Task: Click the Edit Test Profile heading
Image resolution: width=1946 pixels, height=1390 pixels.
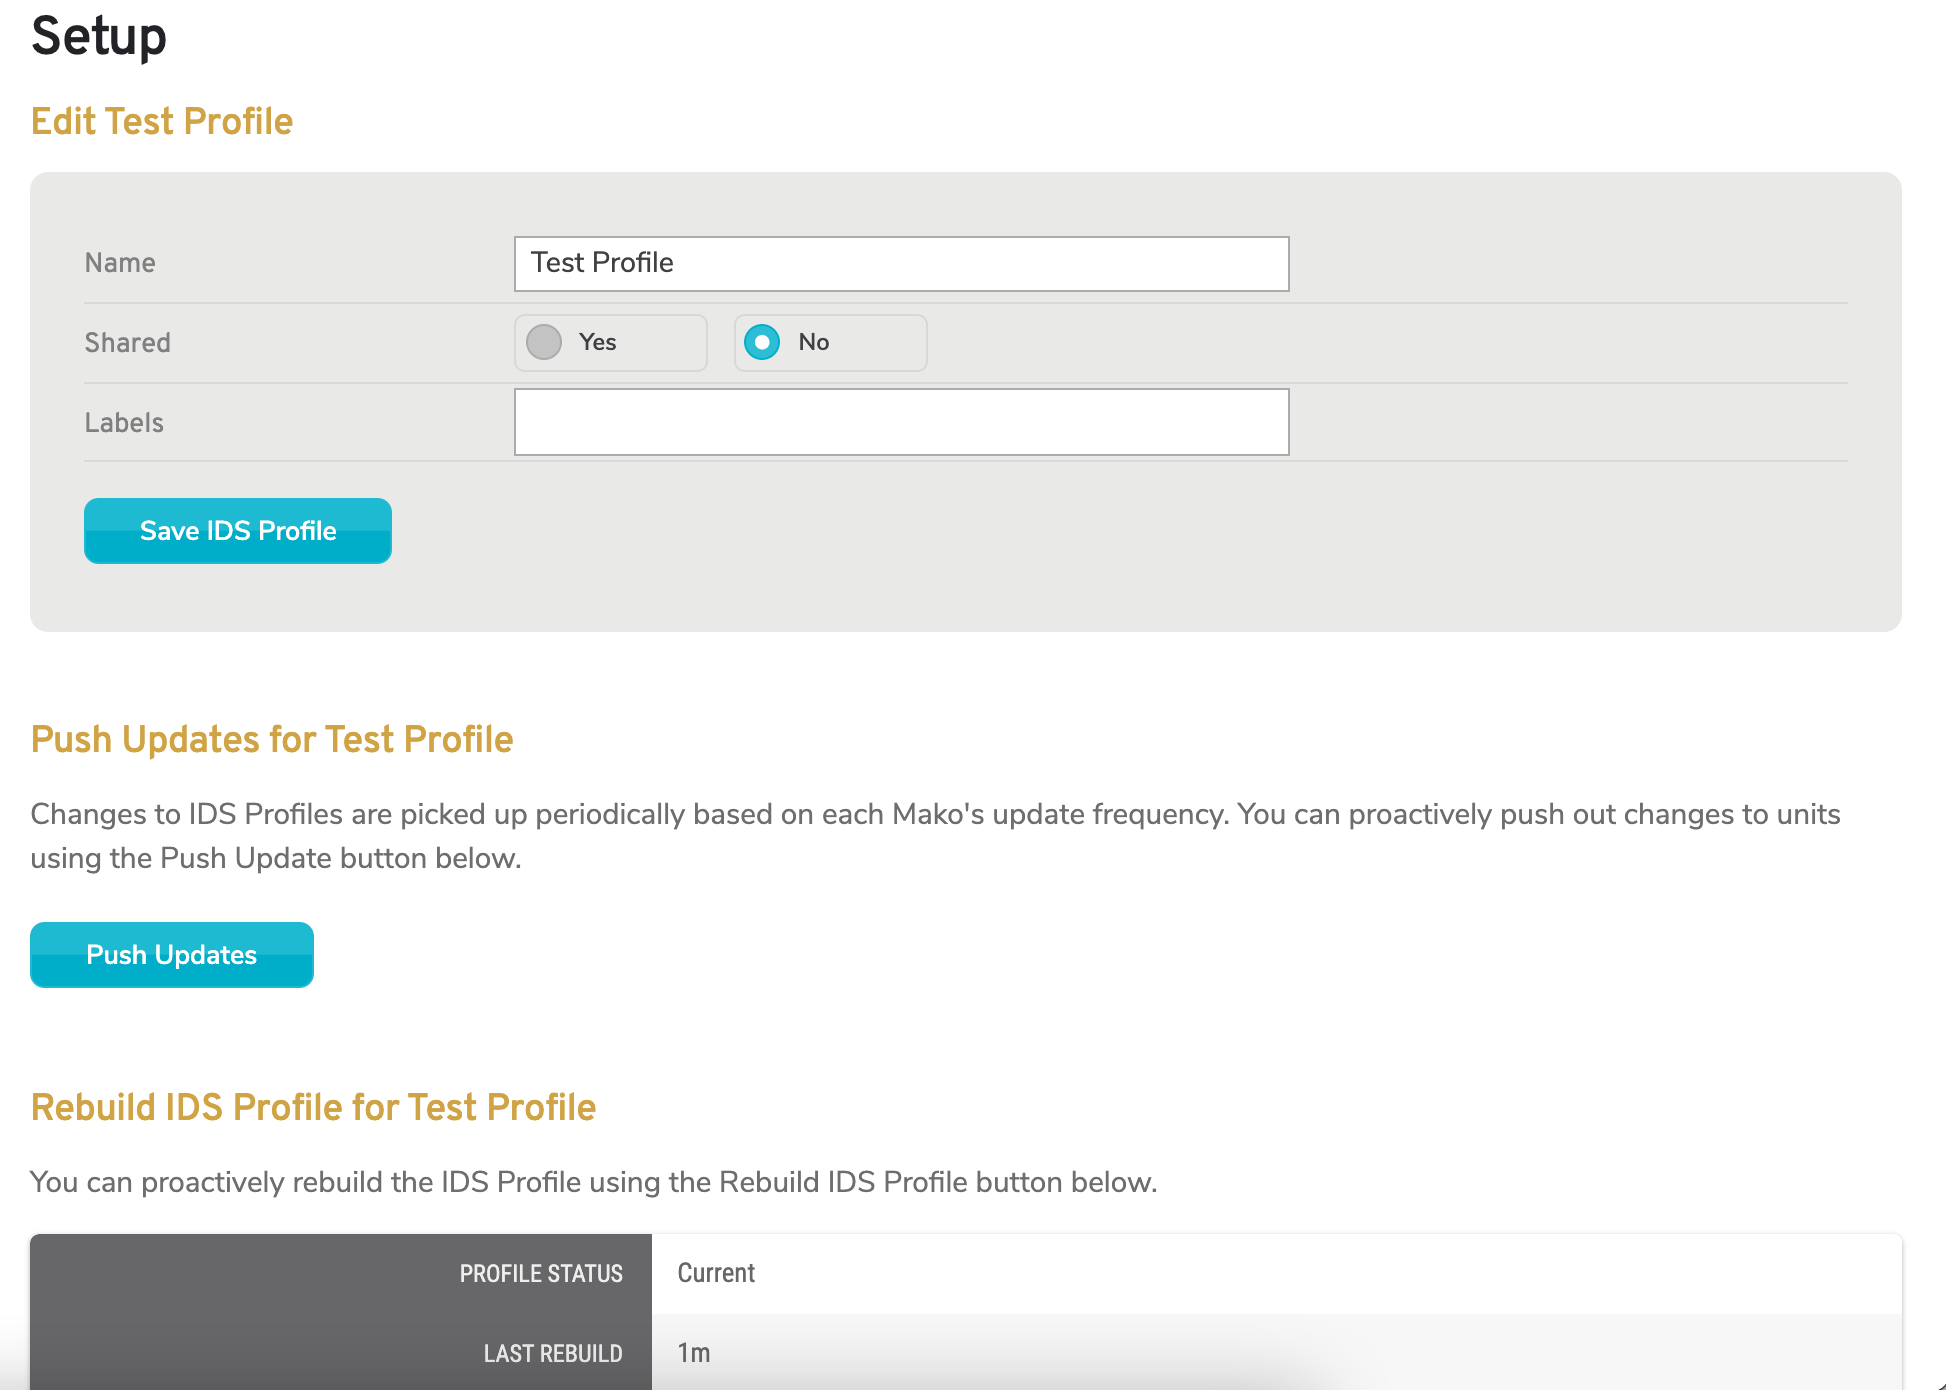Action: (x=162, y=121)
